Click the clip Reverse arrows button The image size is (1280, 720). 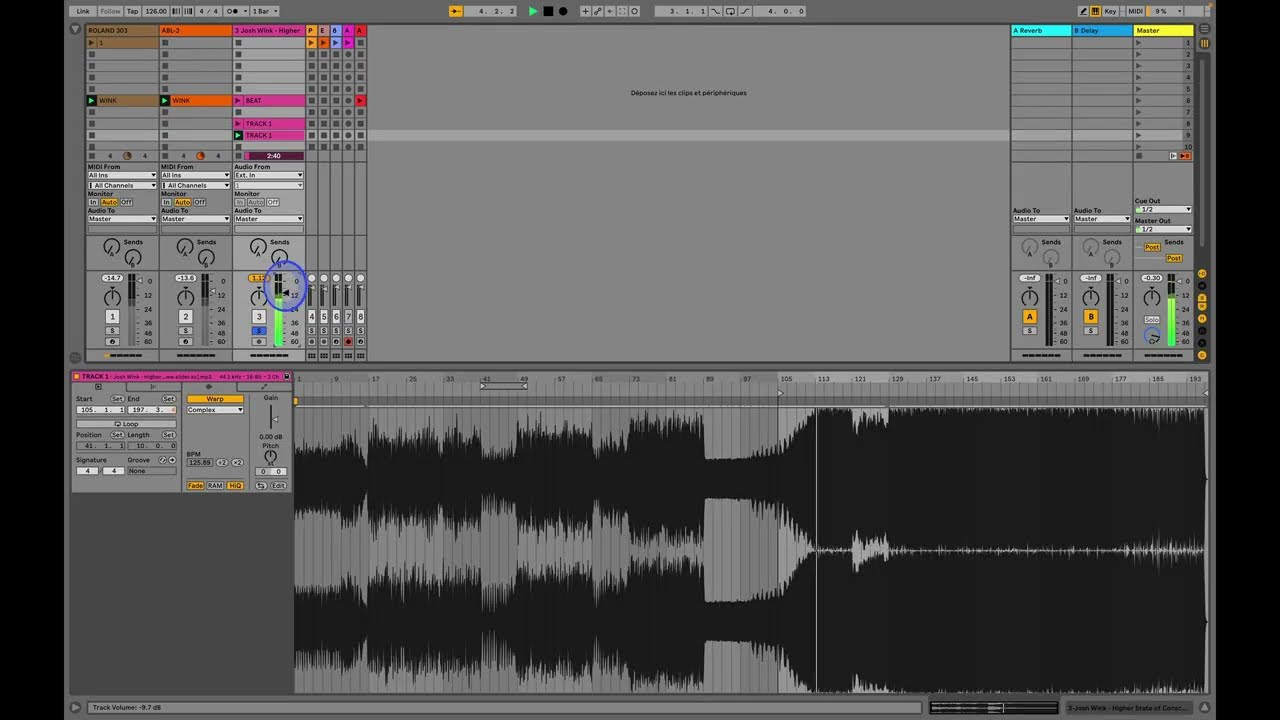point(261,486)
